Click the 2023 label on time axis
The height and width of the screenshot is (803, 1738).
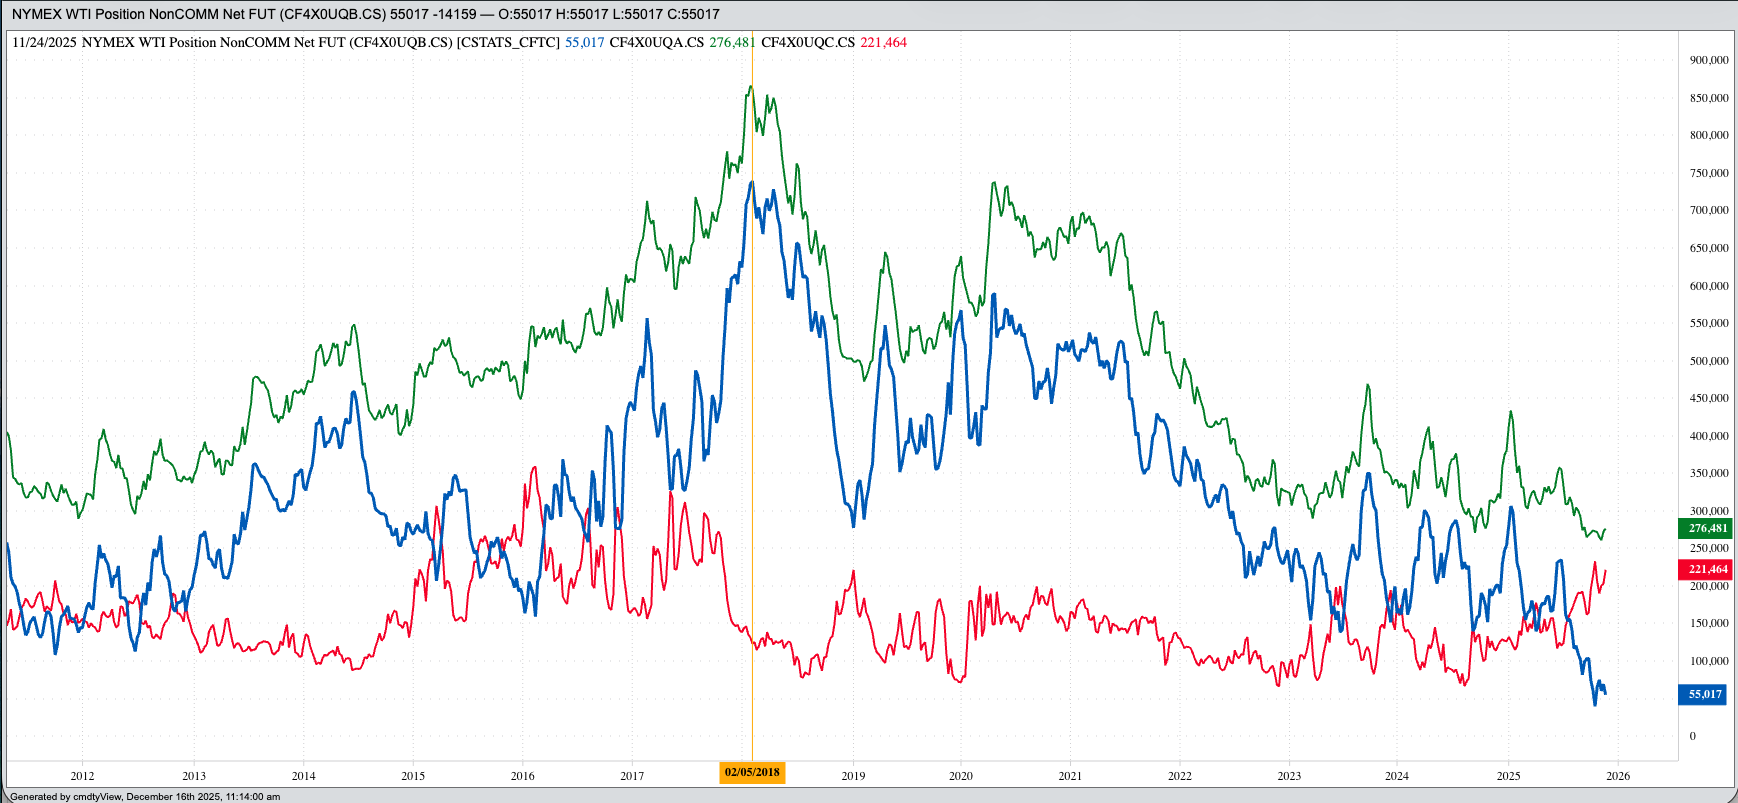coord(1289,776)
